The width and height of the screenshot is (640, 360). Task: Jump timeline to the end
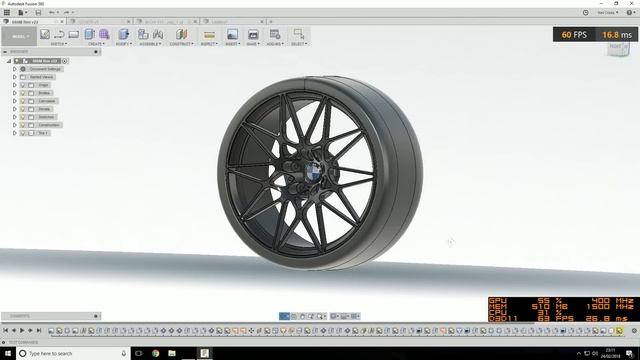point(39,331)
